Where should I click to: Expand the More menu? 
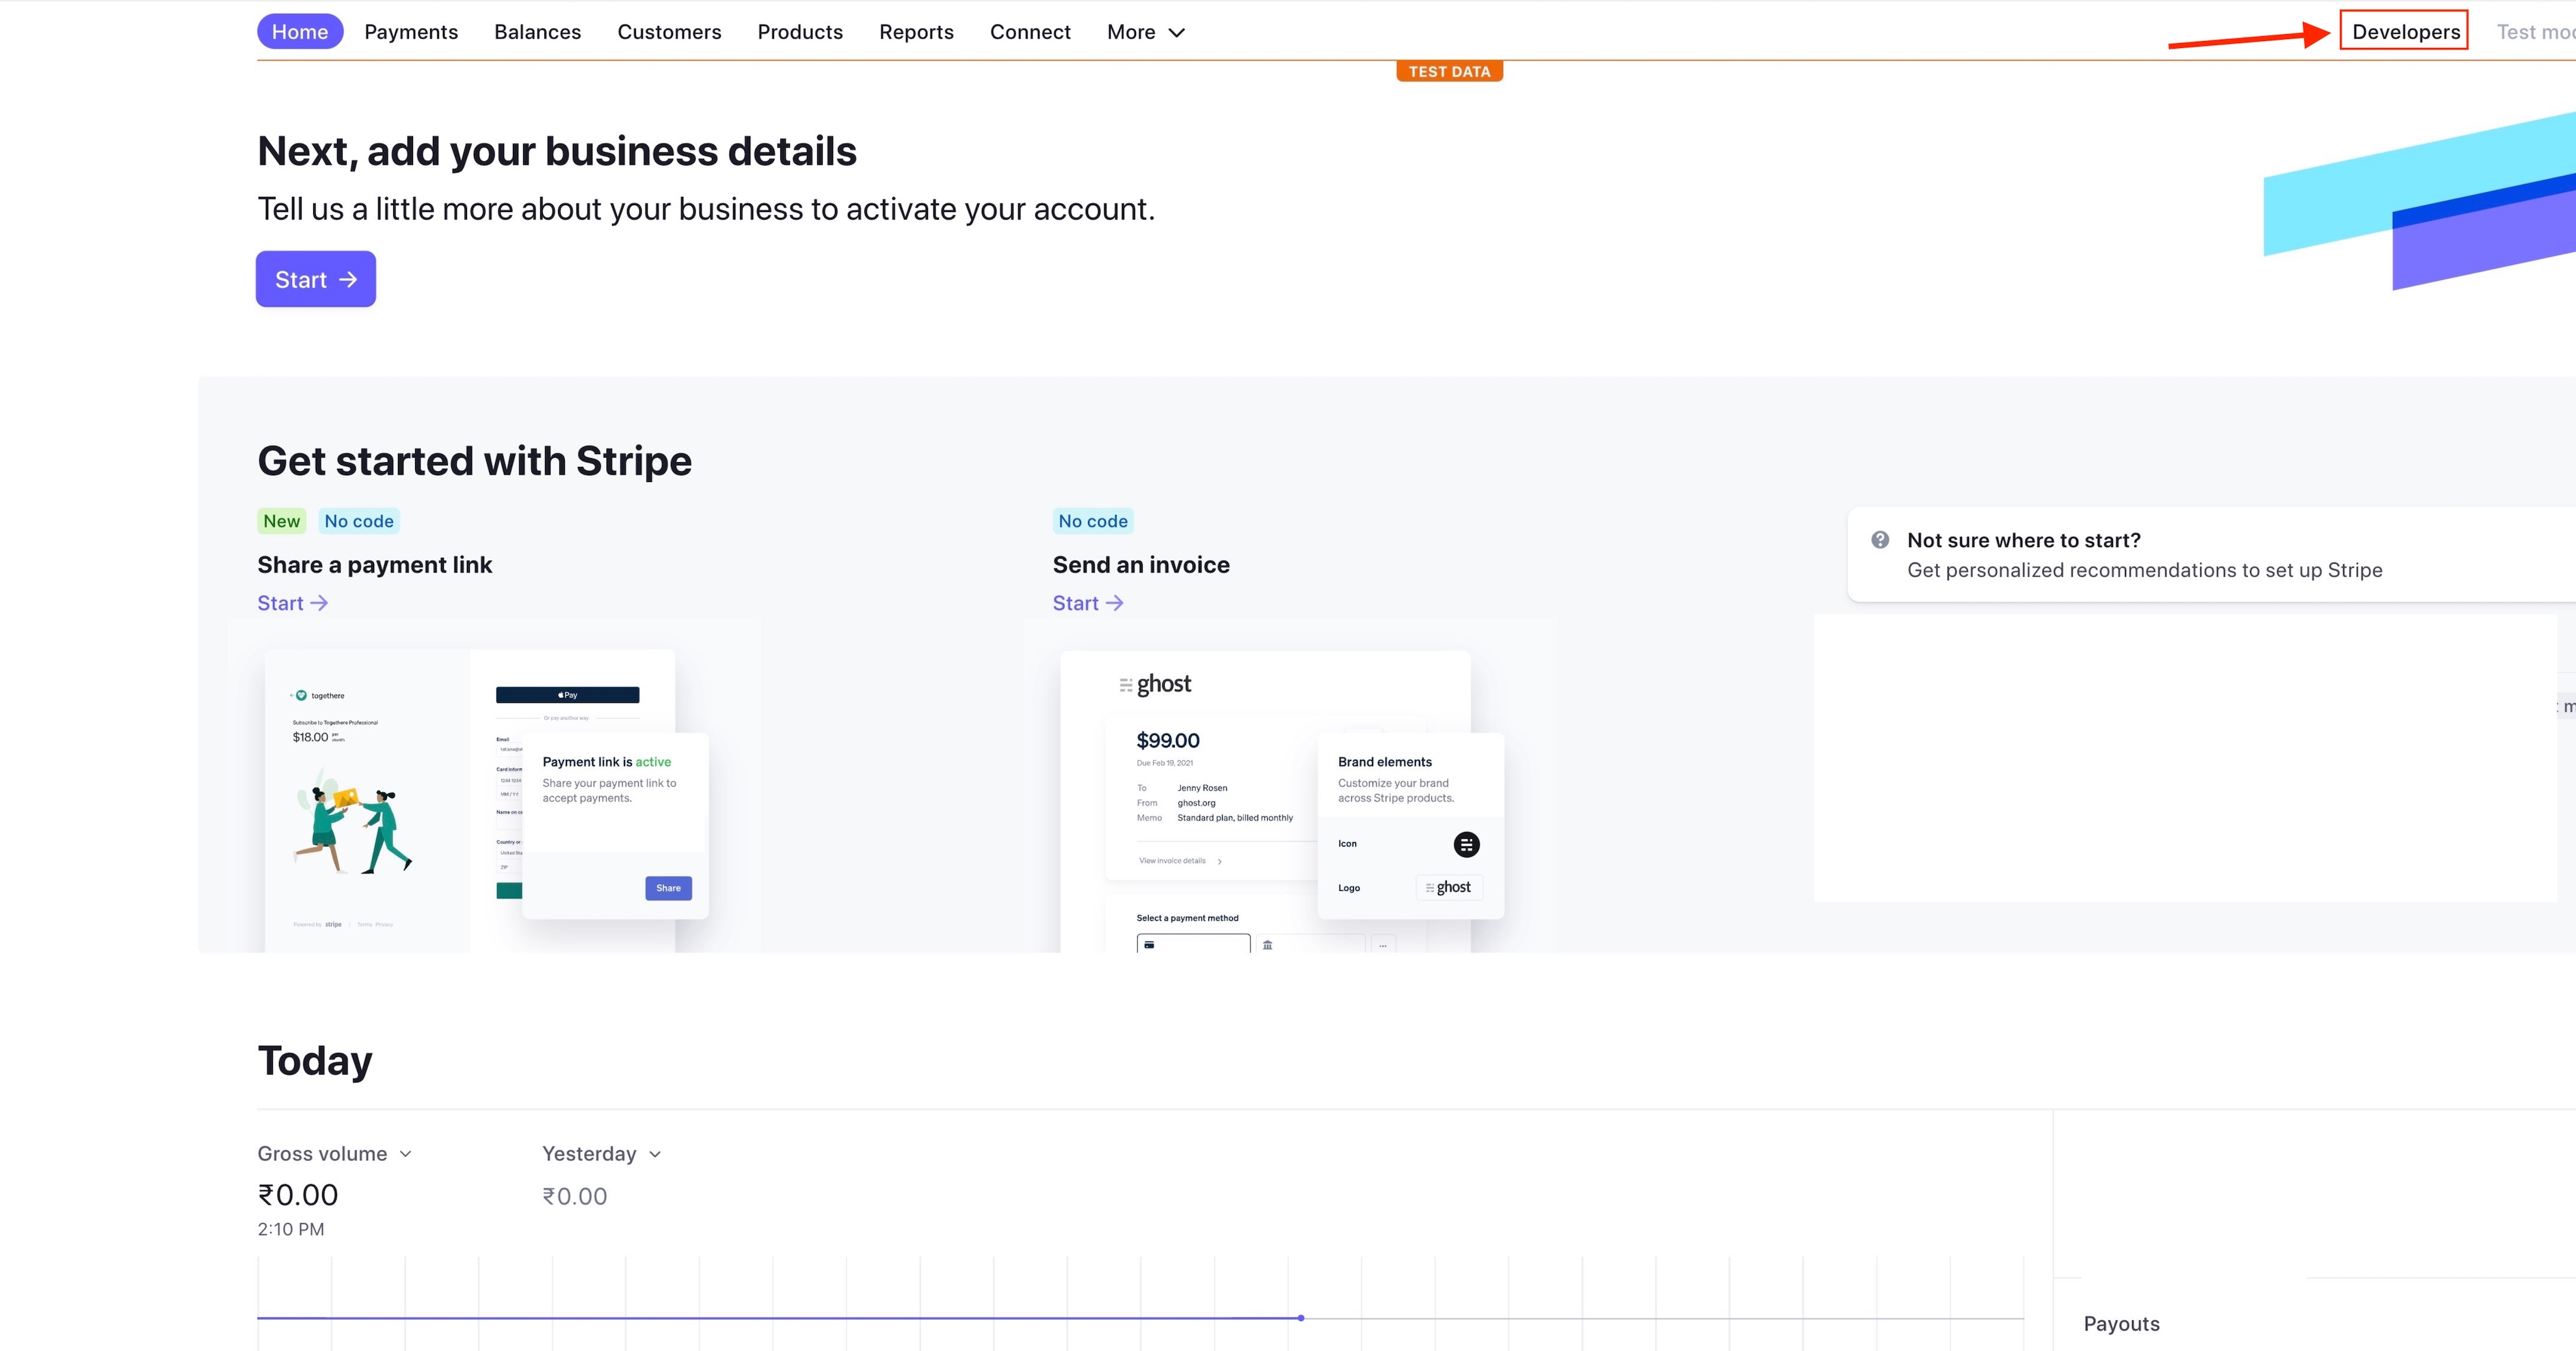coord(1146,32)
